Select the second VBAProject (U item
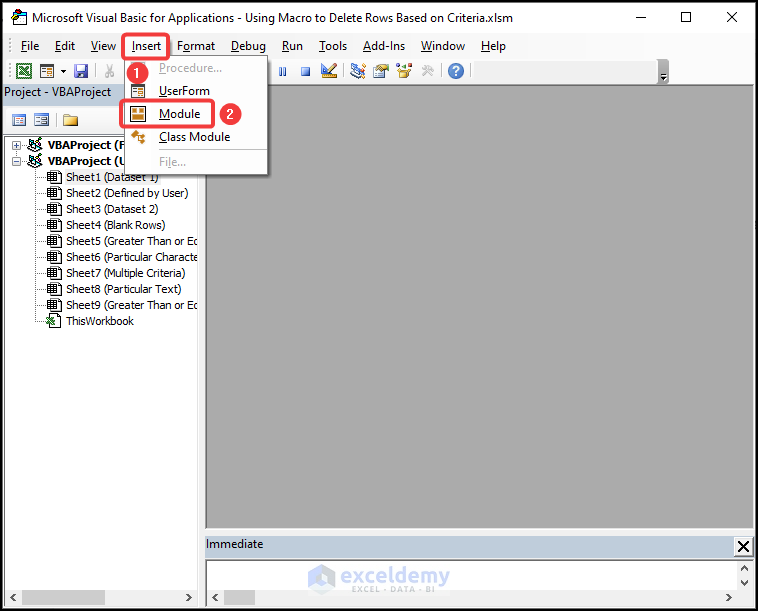Screen dimensions: 758x611 point(86,161)
